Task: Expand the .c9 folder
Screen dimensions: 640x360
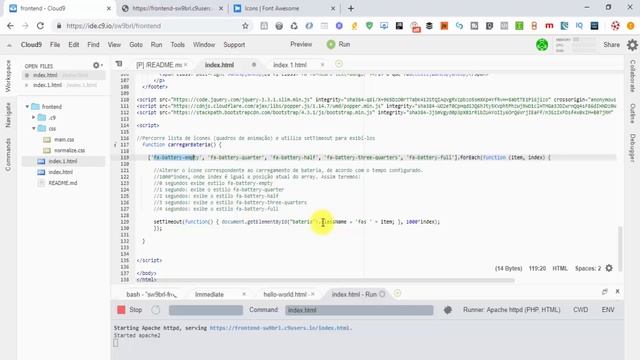Action: [x=33, y=118]
